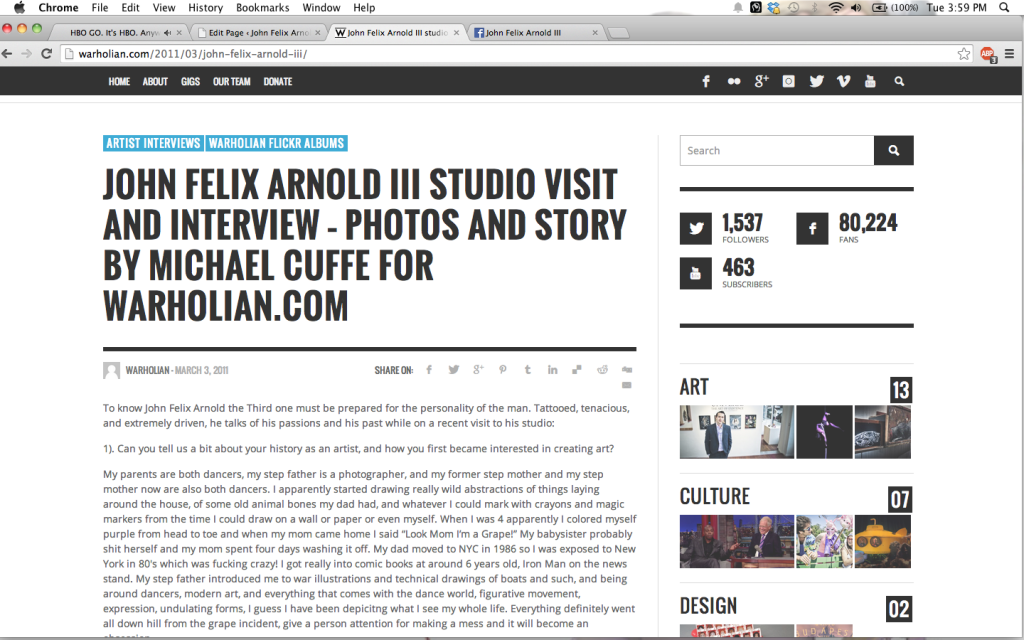Open the Notification Center bell icon
Screen dimensions: 1024x640
click(x=737, y=8)
